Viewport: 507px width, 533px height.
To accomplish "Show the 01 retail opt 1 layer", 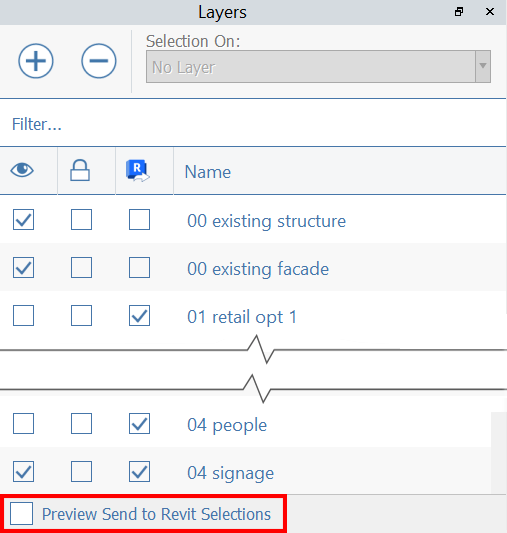I will (23, 315).
